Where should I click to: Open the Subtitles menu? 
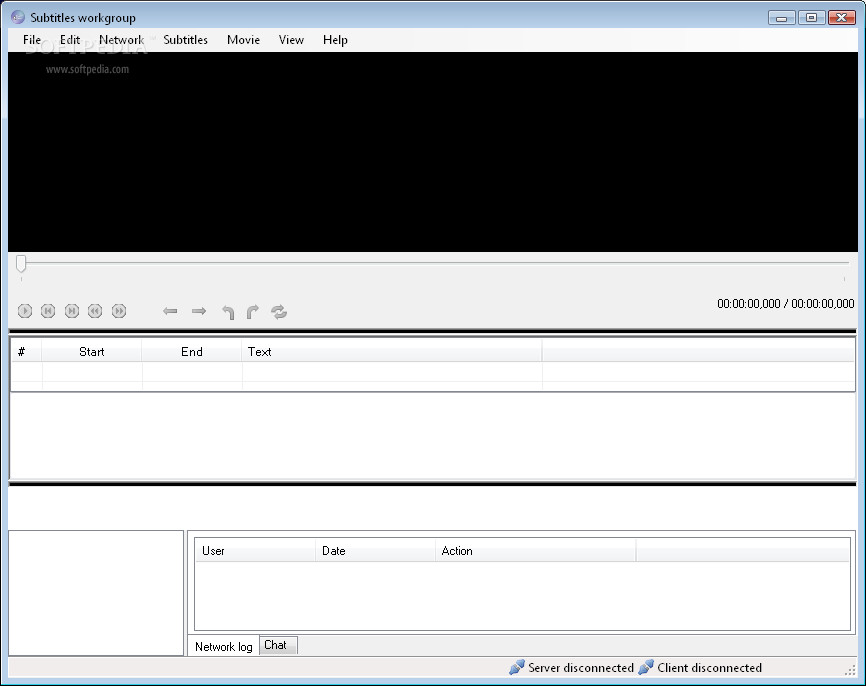(x=186, y=40)
